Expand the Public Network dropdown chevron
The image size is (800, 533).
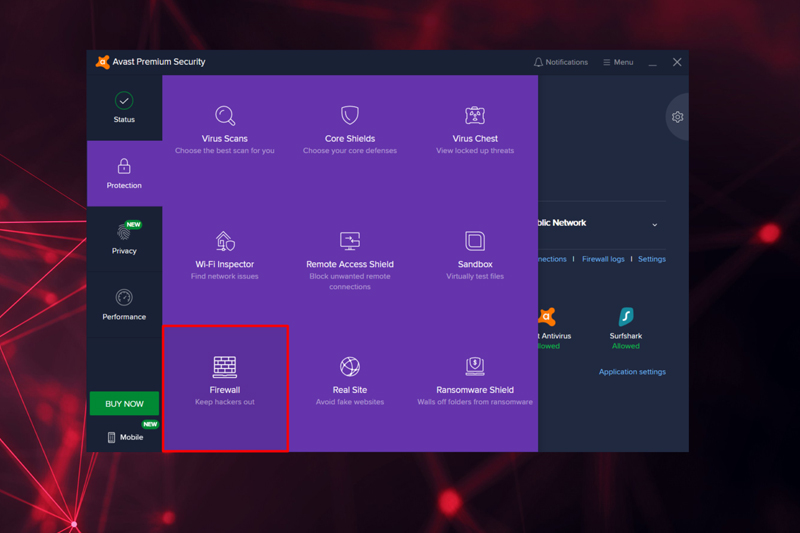click(655, 225)
